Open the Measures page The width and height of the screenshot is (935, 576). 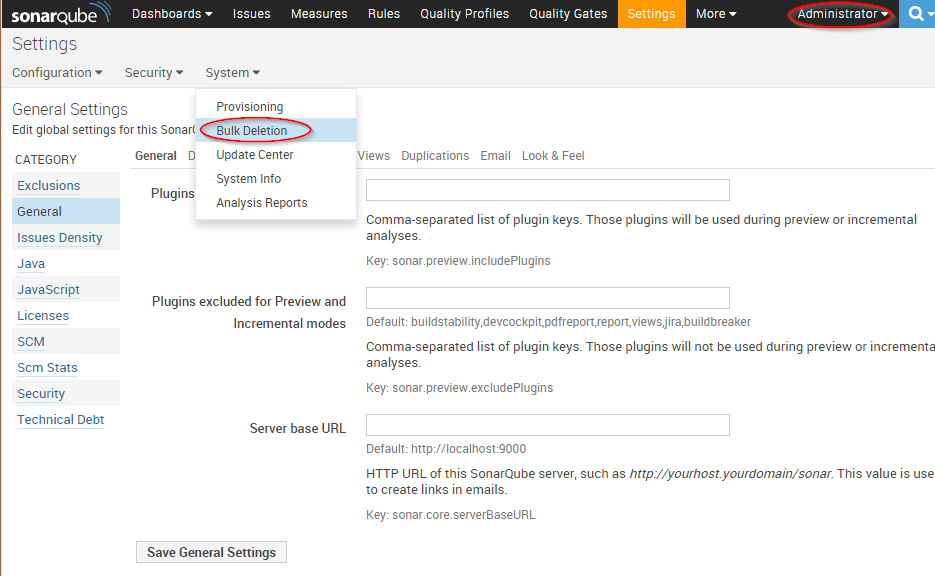tap(319, 14)
